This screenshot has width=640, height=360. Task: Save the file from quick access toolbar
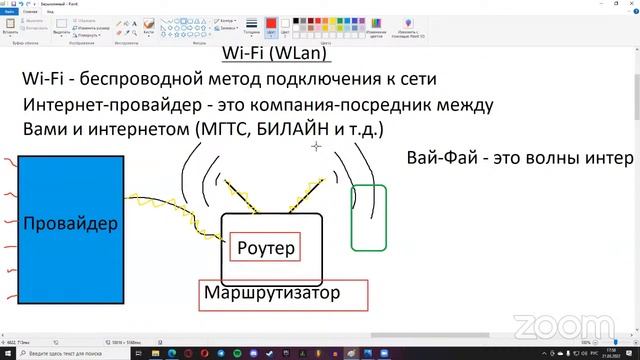tap(13, 4)
